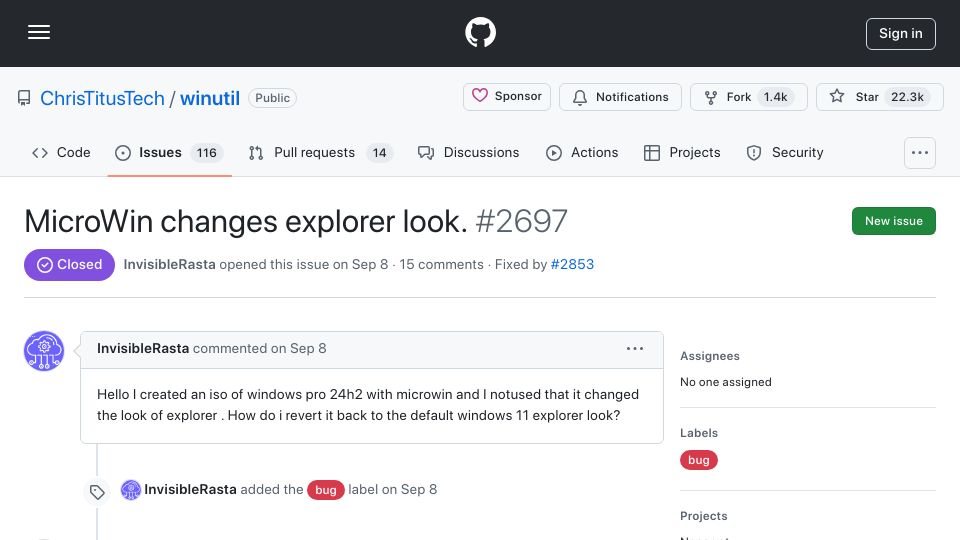Click the 1.4k fork count
Viewport: 960px width, 540px height.
[x=775, y=97]
